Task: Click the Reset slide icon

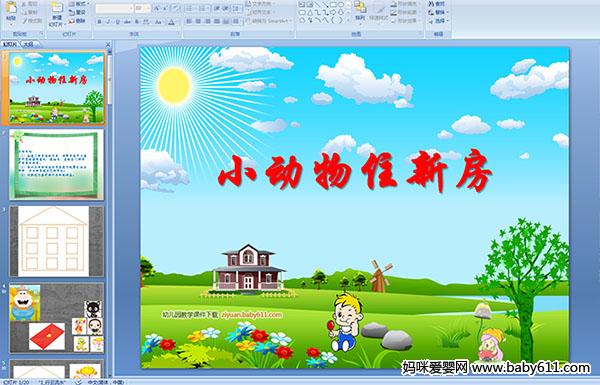Action: [x=78, y=13]
